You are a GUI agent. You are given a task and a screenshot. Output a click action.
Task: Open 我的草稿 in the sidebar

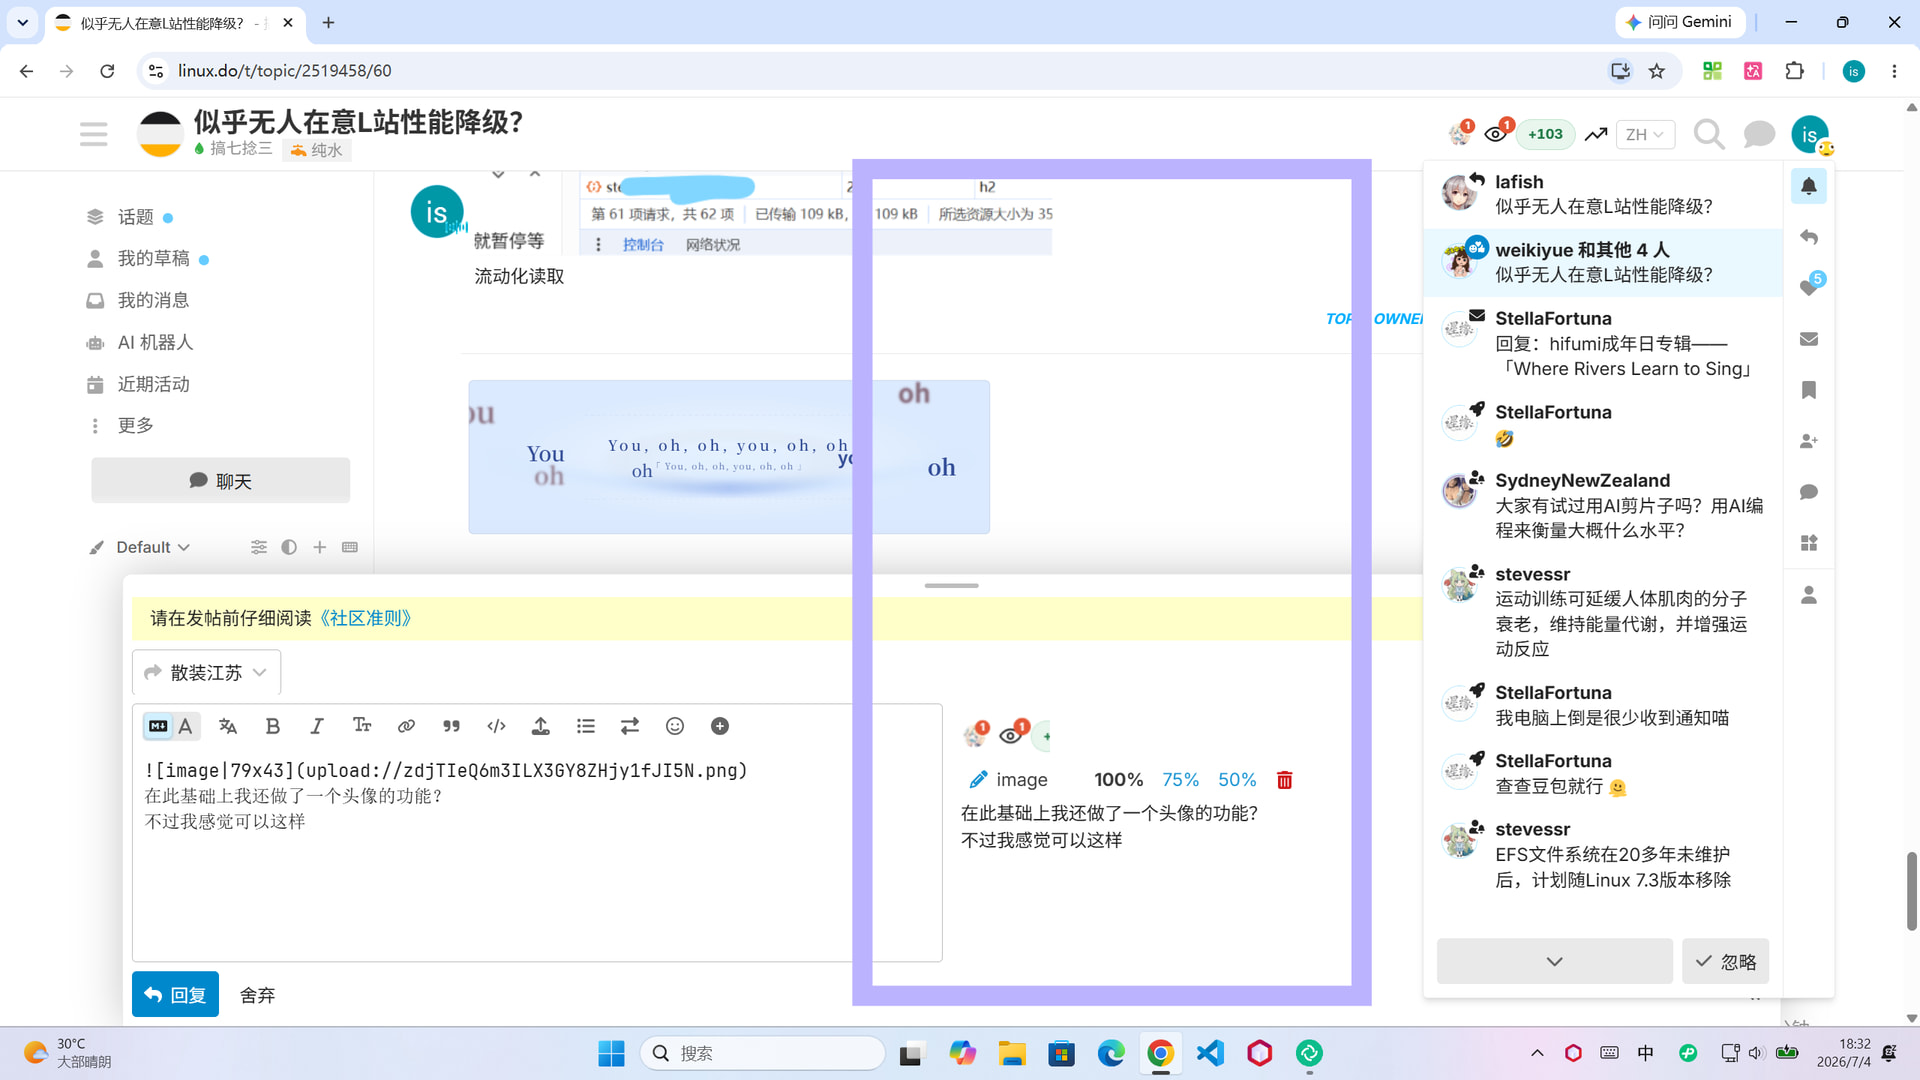tap(153, 259)
